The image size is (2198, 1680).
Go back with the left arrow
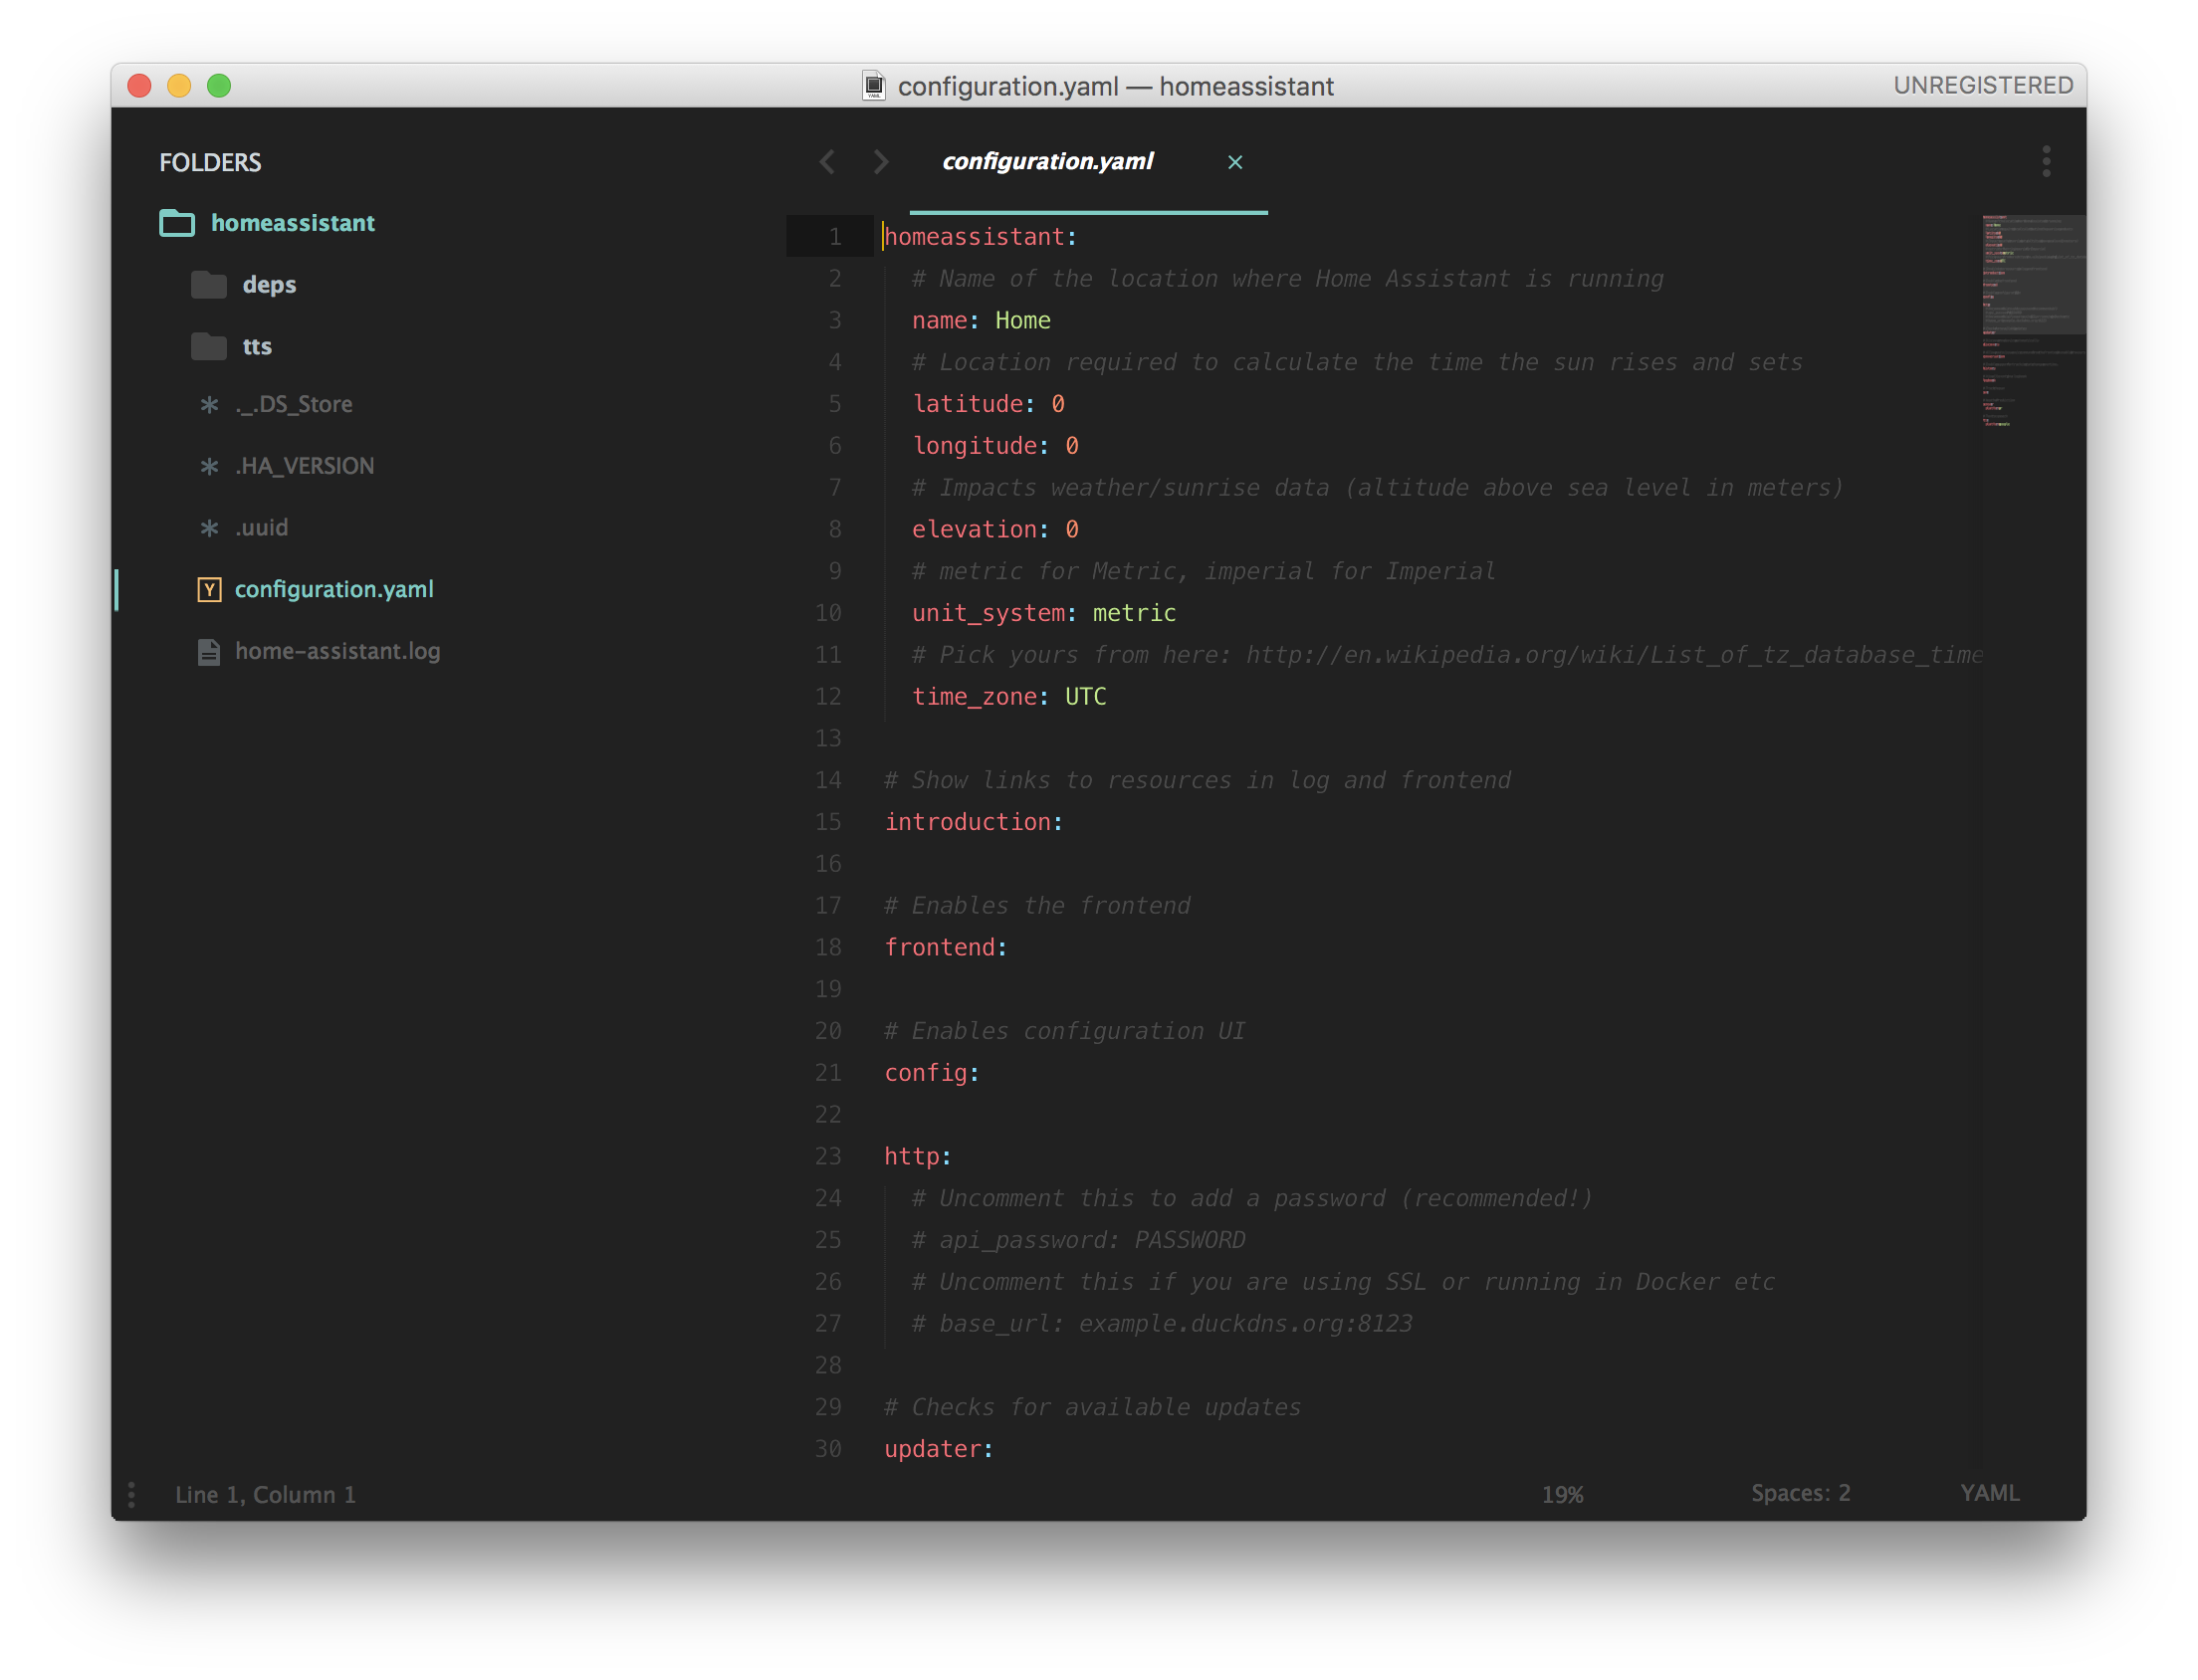pyautogui.click(x=827, y=162)
